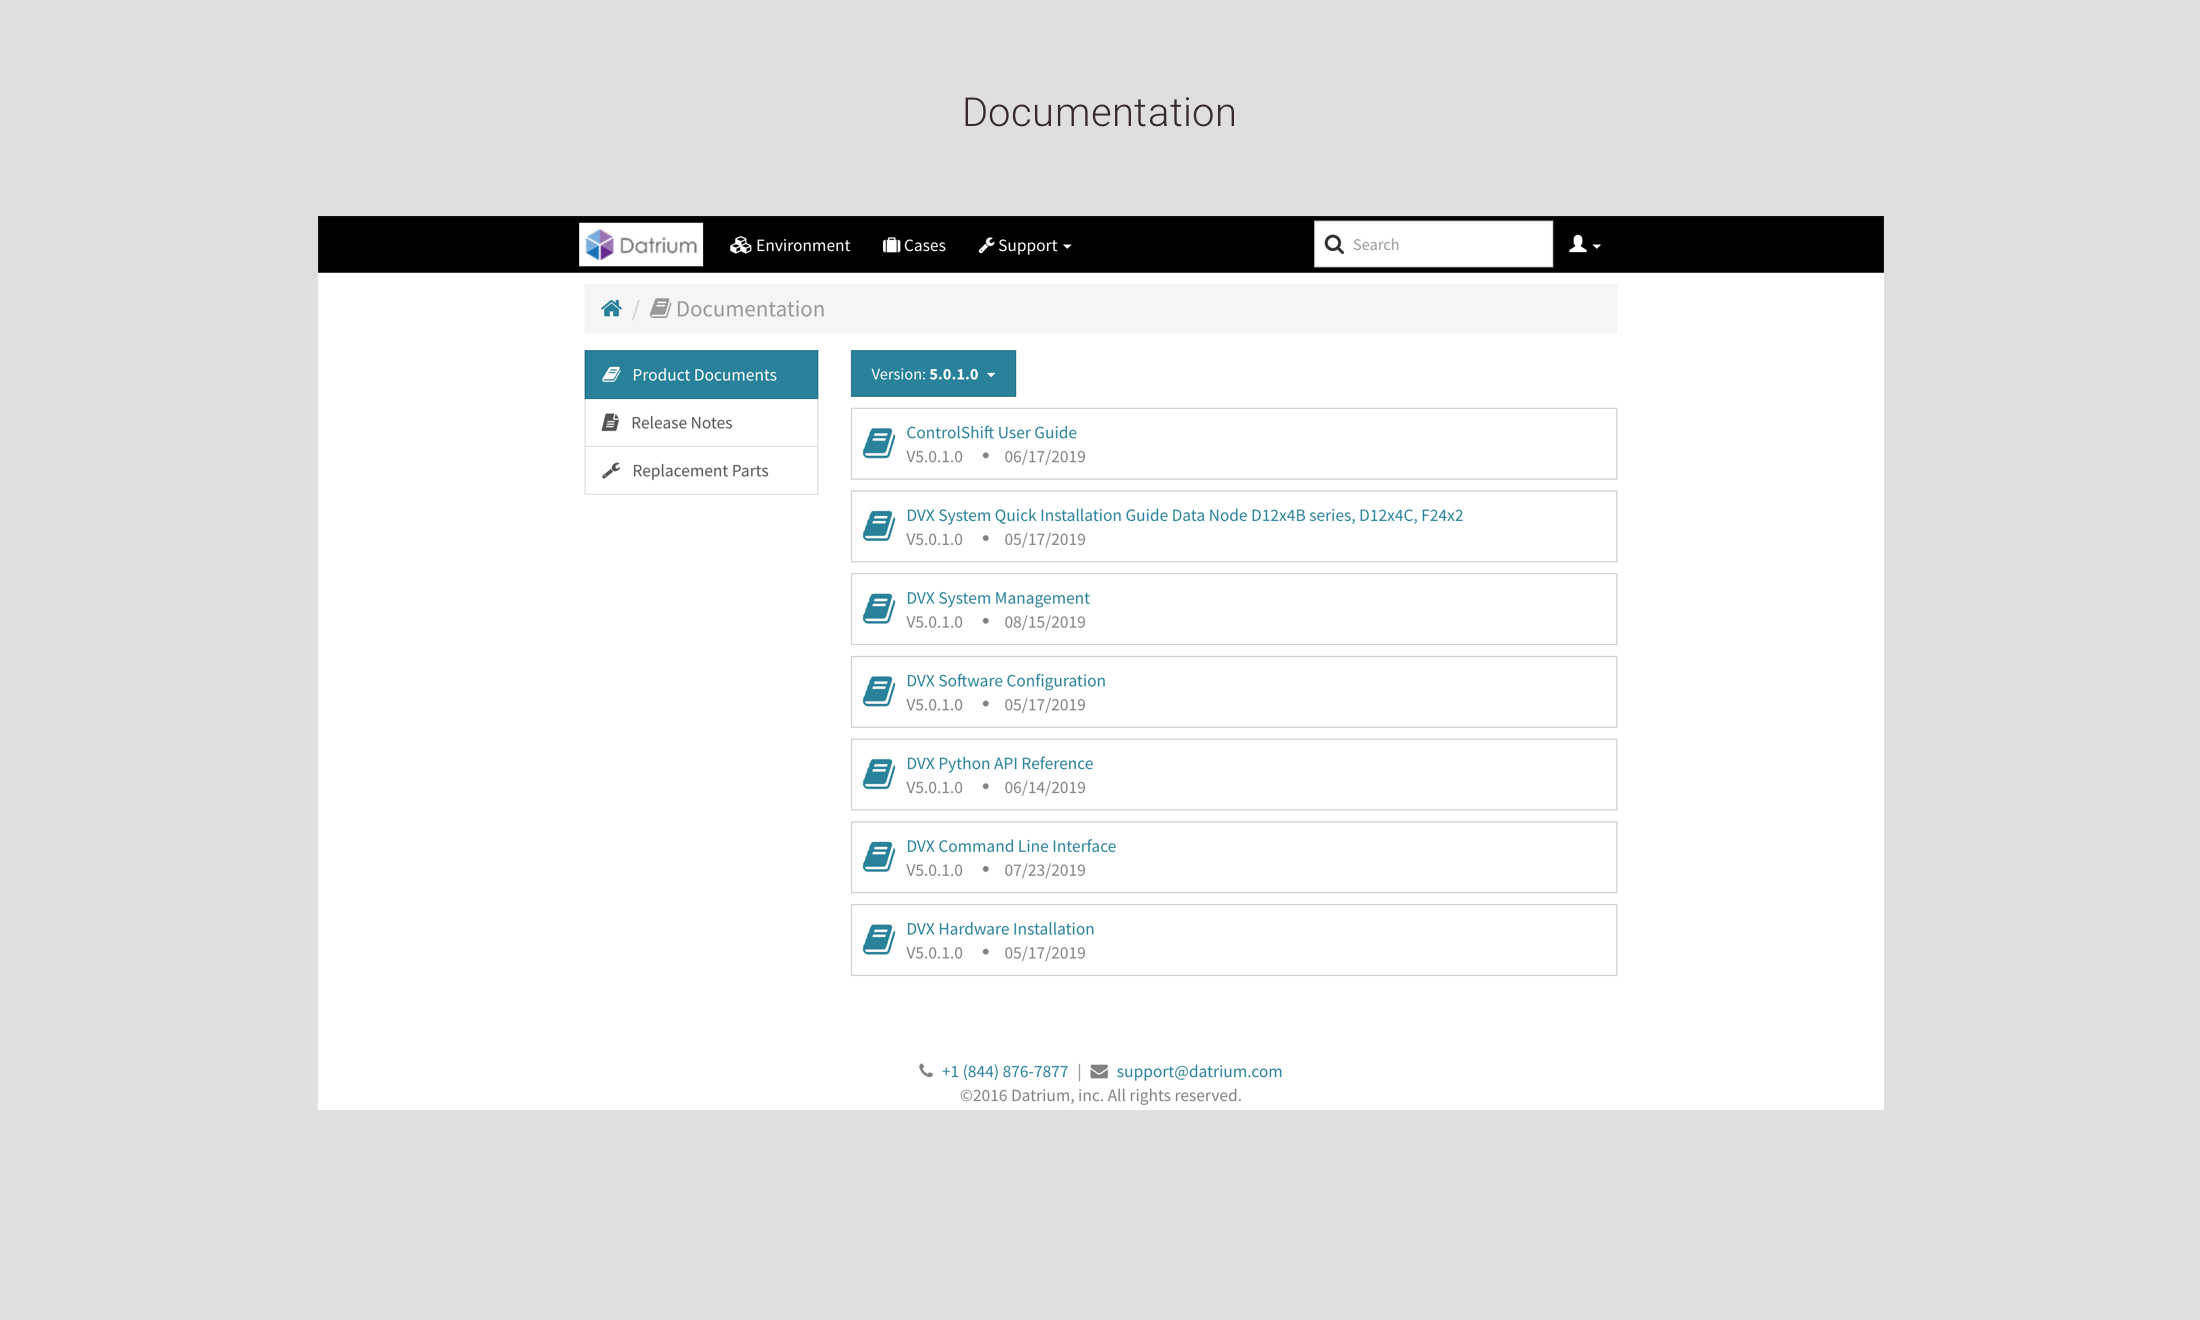The width and height of the screenshot is (2200, 1320).
Task: Click the Release Notes page icon
Action: point(610,423)
